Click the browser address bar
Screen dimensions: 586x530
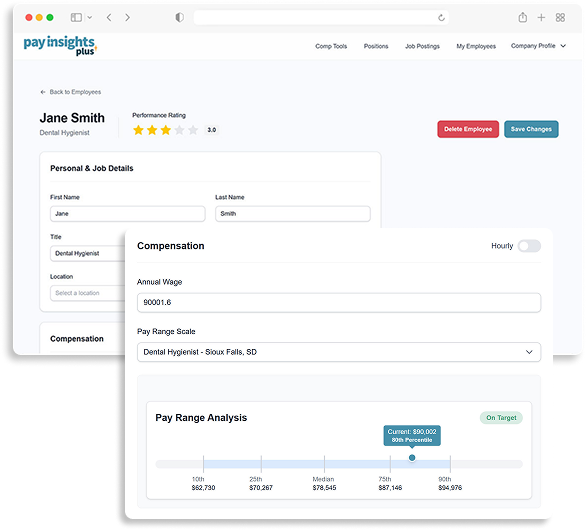[x=321, y=18]
